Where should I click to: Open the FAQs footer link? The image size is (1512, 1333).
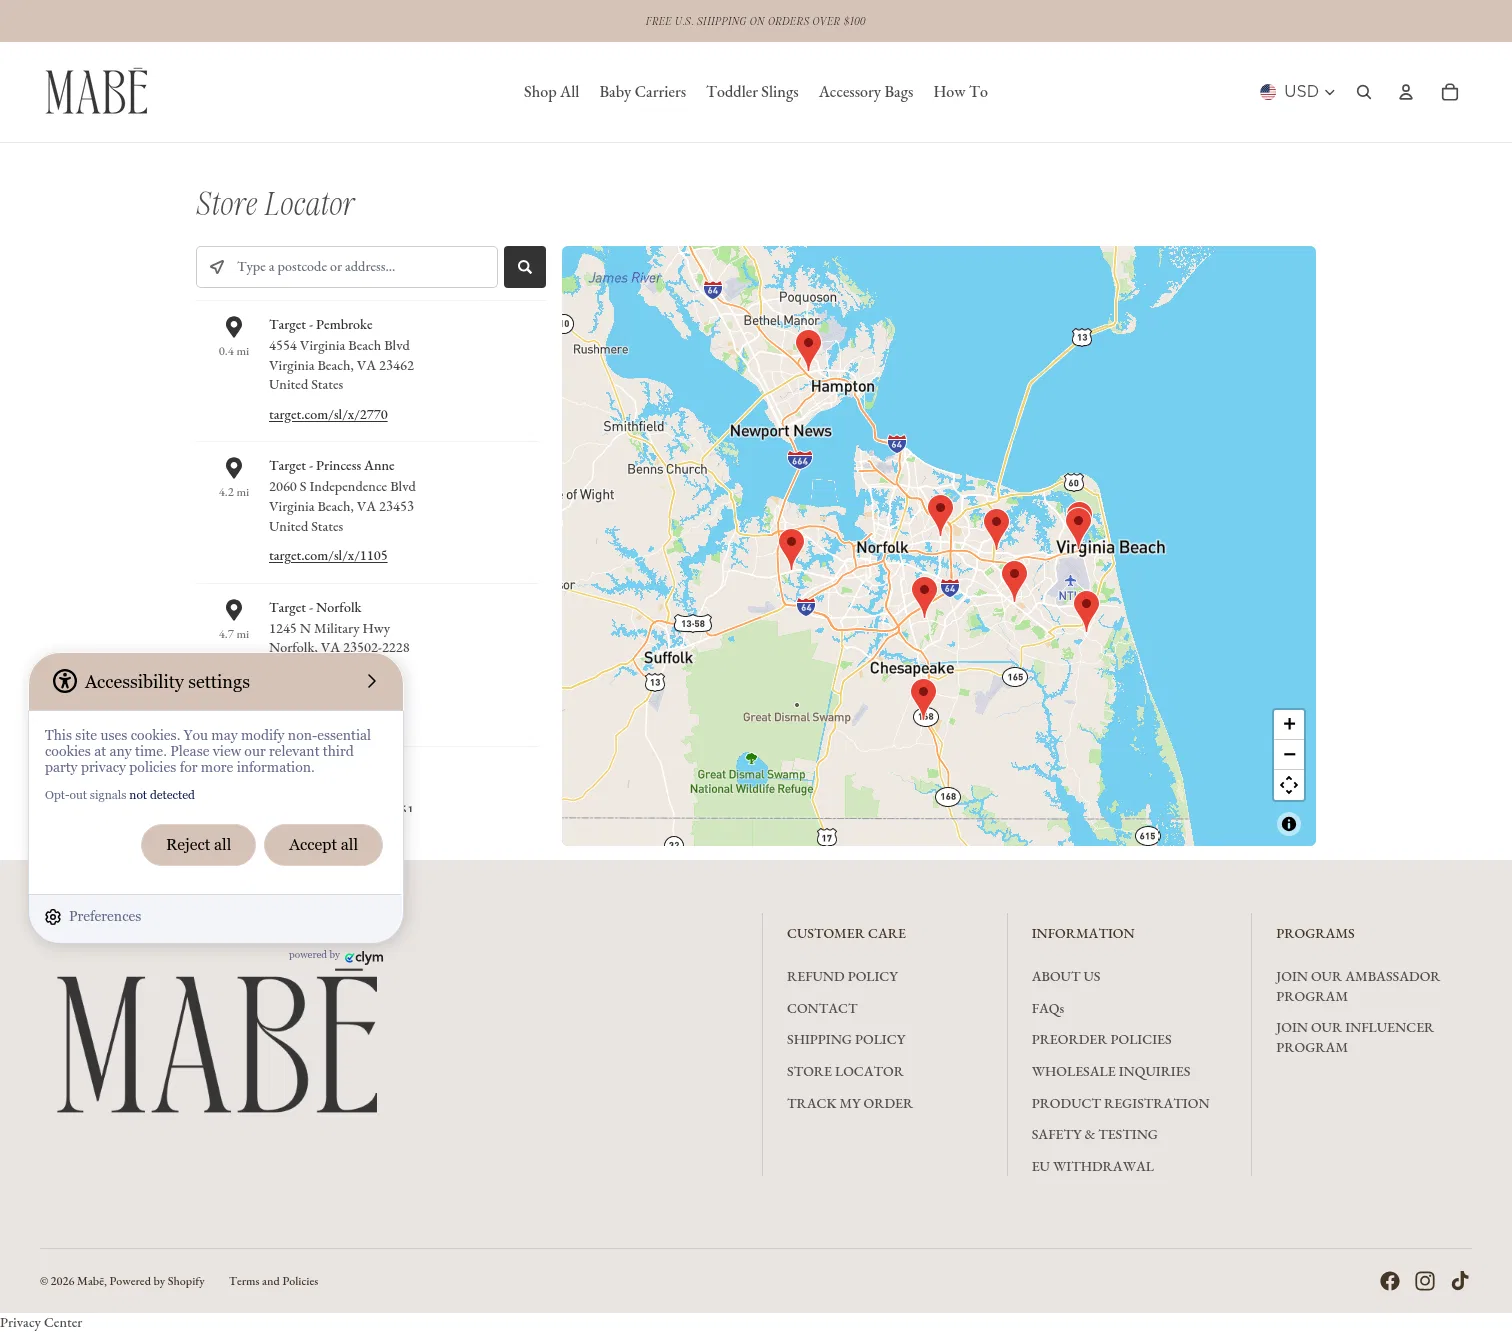pyautogui.click(x=1048, y=1009)
